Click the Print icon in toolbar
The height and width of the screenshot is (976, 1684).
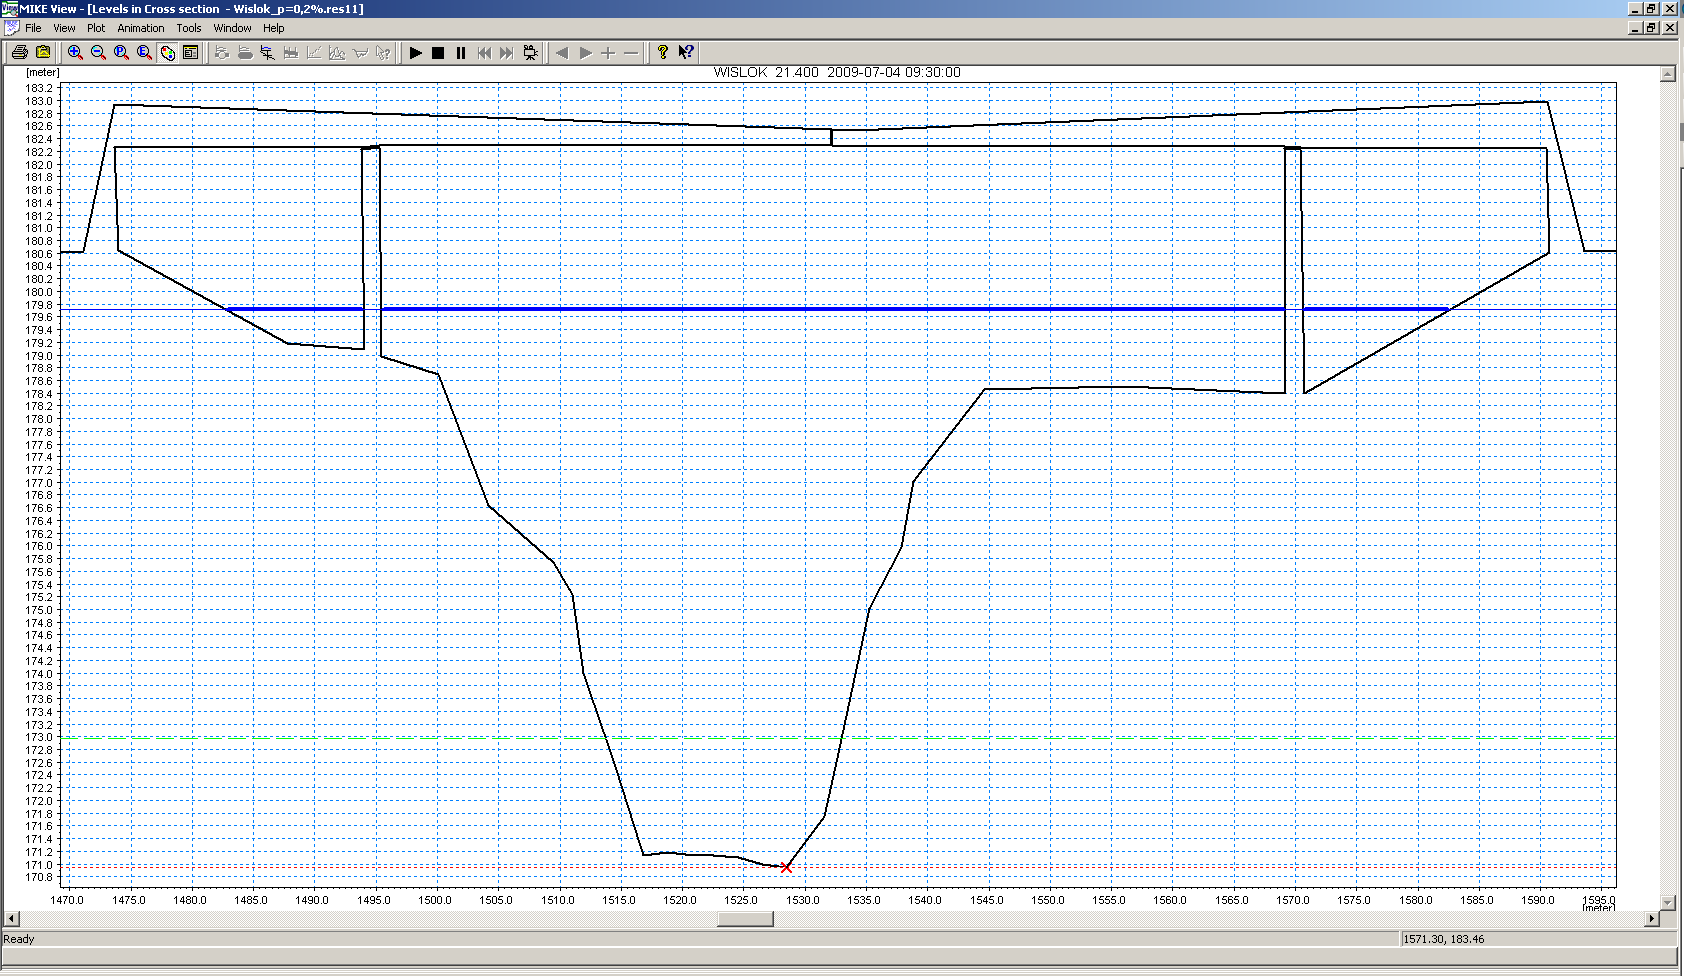tap(20, 52)
